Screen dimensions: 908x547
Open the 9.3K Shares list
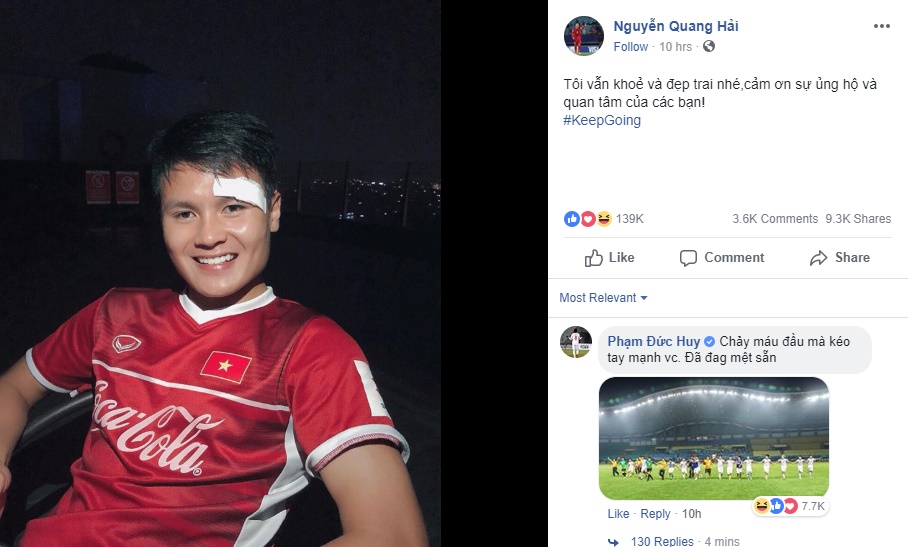pyautogui.click(x=858, y=219)
